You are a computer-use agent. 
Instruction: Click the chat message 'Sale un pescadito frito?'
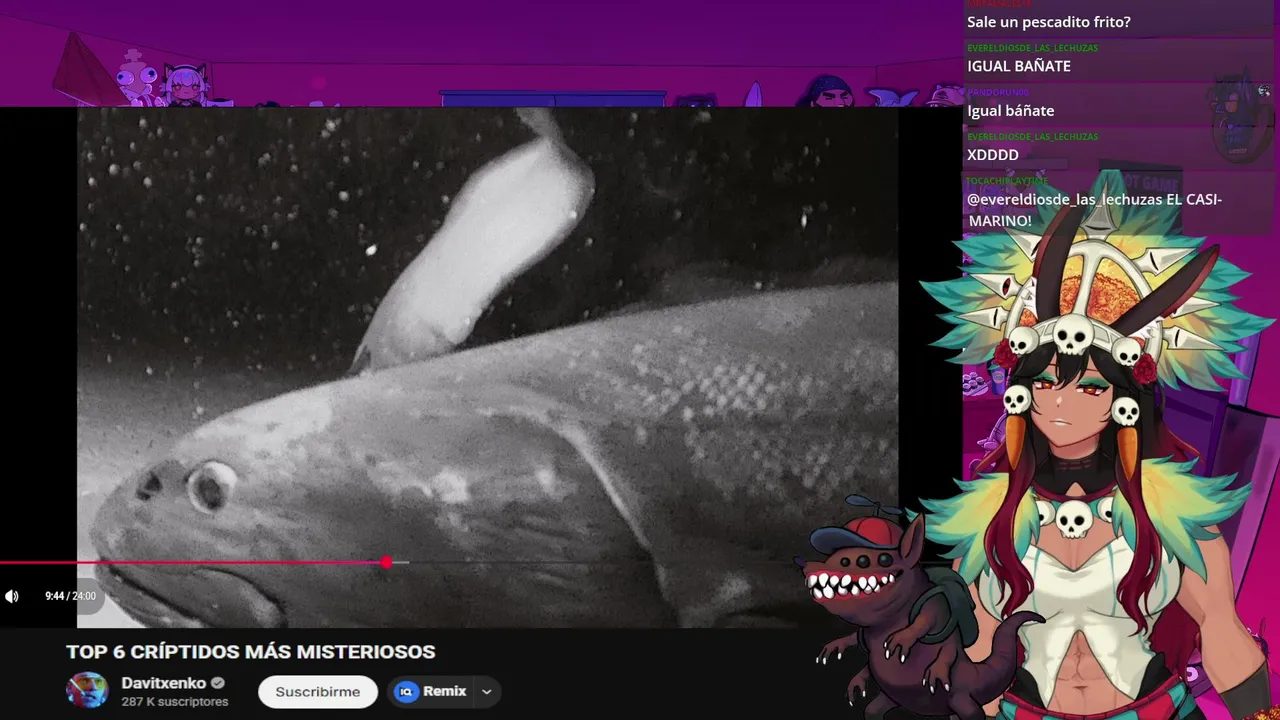pos(1048,22)
